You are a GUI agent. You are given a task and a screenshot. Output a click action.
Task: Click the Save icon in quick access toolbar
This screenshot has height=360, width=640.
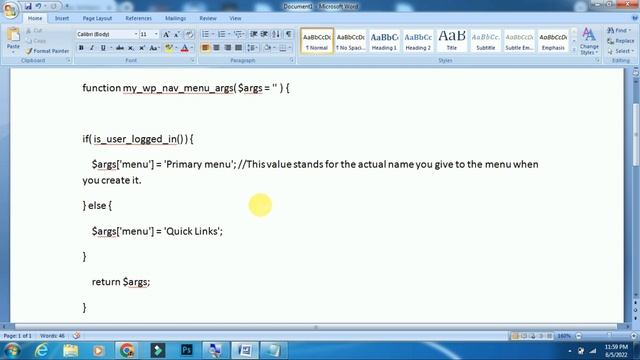click(28, 6)
